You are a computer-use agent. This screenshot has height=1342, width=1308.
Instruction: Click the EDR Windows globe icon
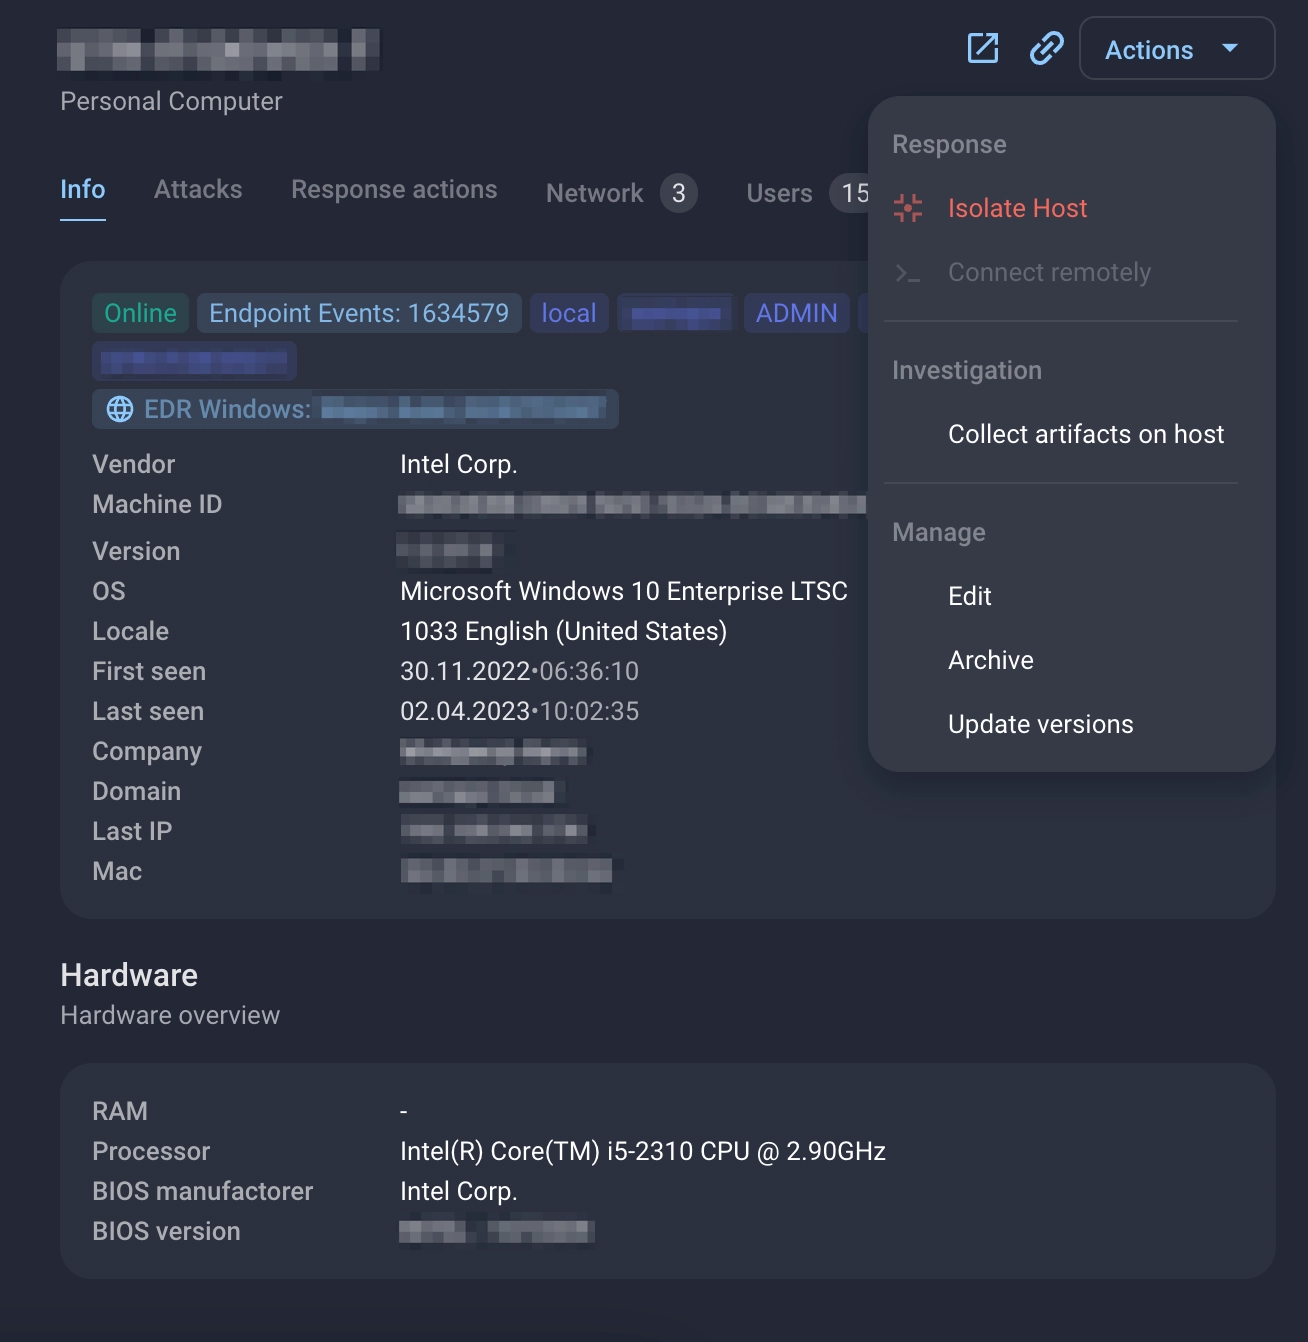click(x=120, y=409)
